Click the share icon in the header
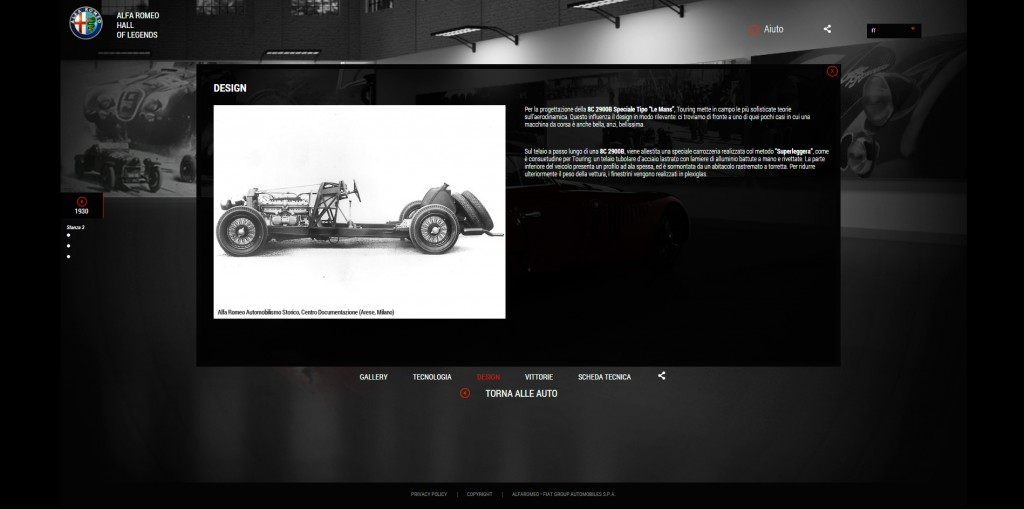This screenshot has width=1024, height=509. point(827,29)
